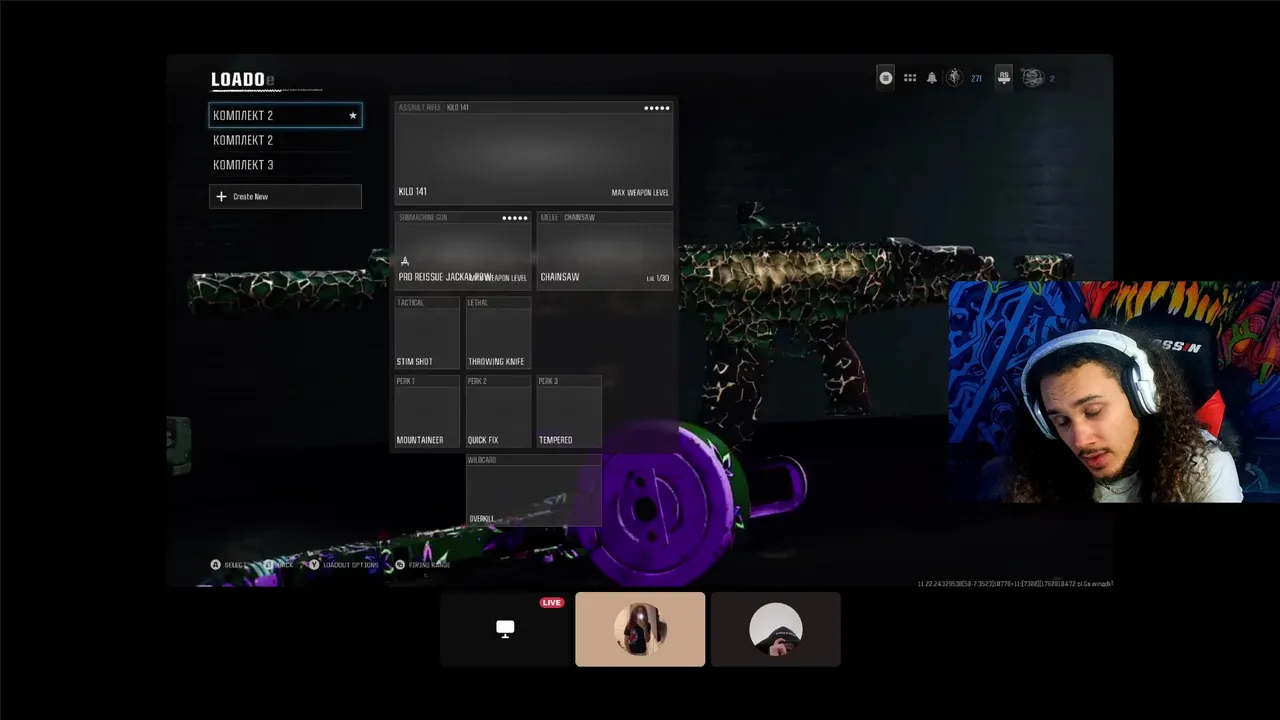This screenshot has height=720, width=1280.
Task: Click the submachine gun attachment dots
Action: point(514,218)
